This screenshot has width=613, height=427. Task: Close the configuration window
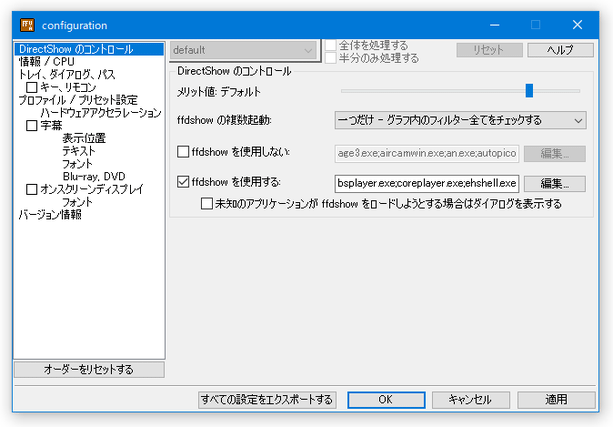coord(577,25)
